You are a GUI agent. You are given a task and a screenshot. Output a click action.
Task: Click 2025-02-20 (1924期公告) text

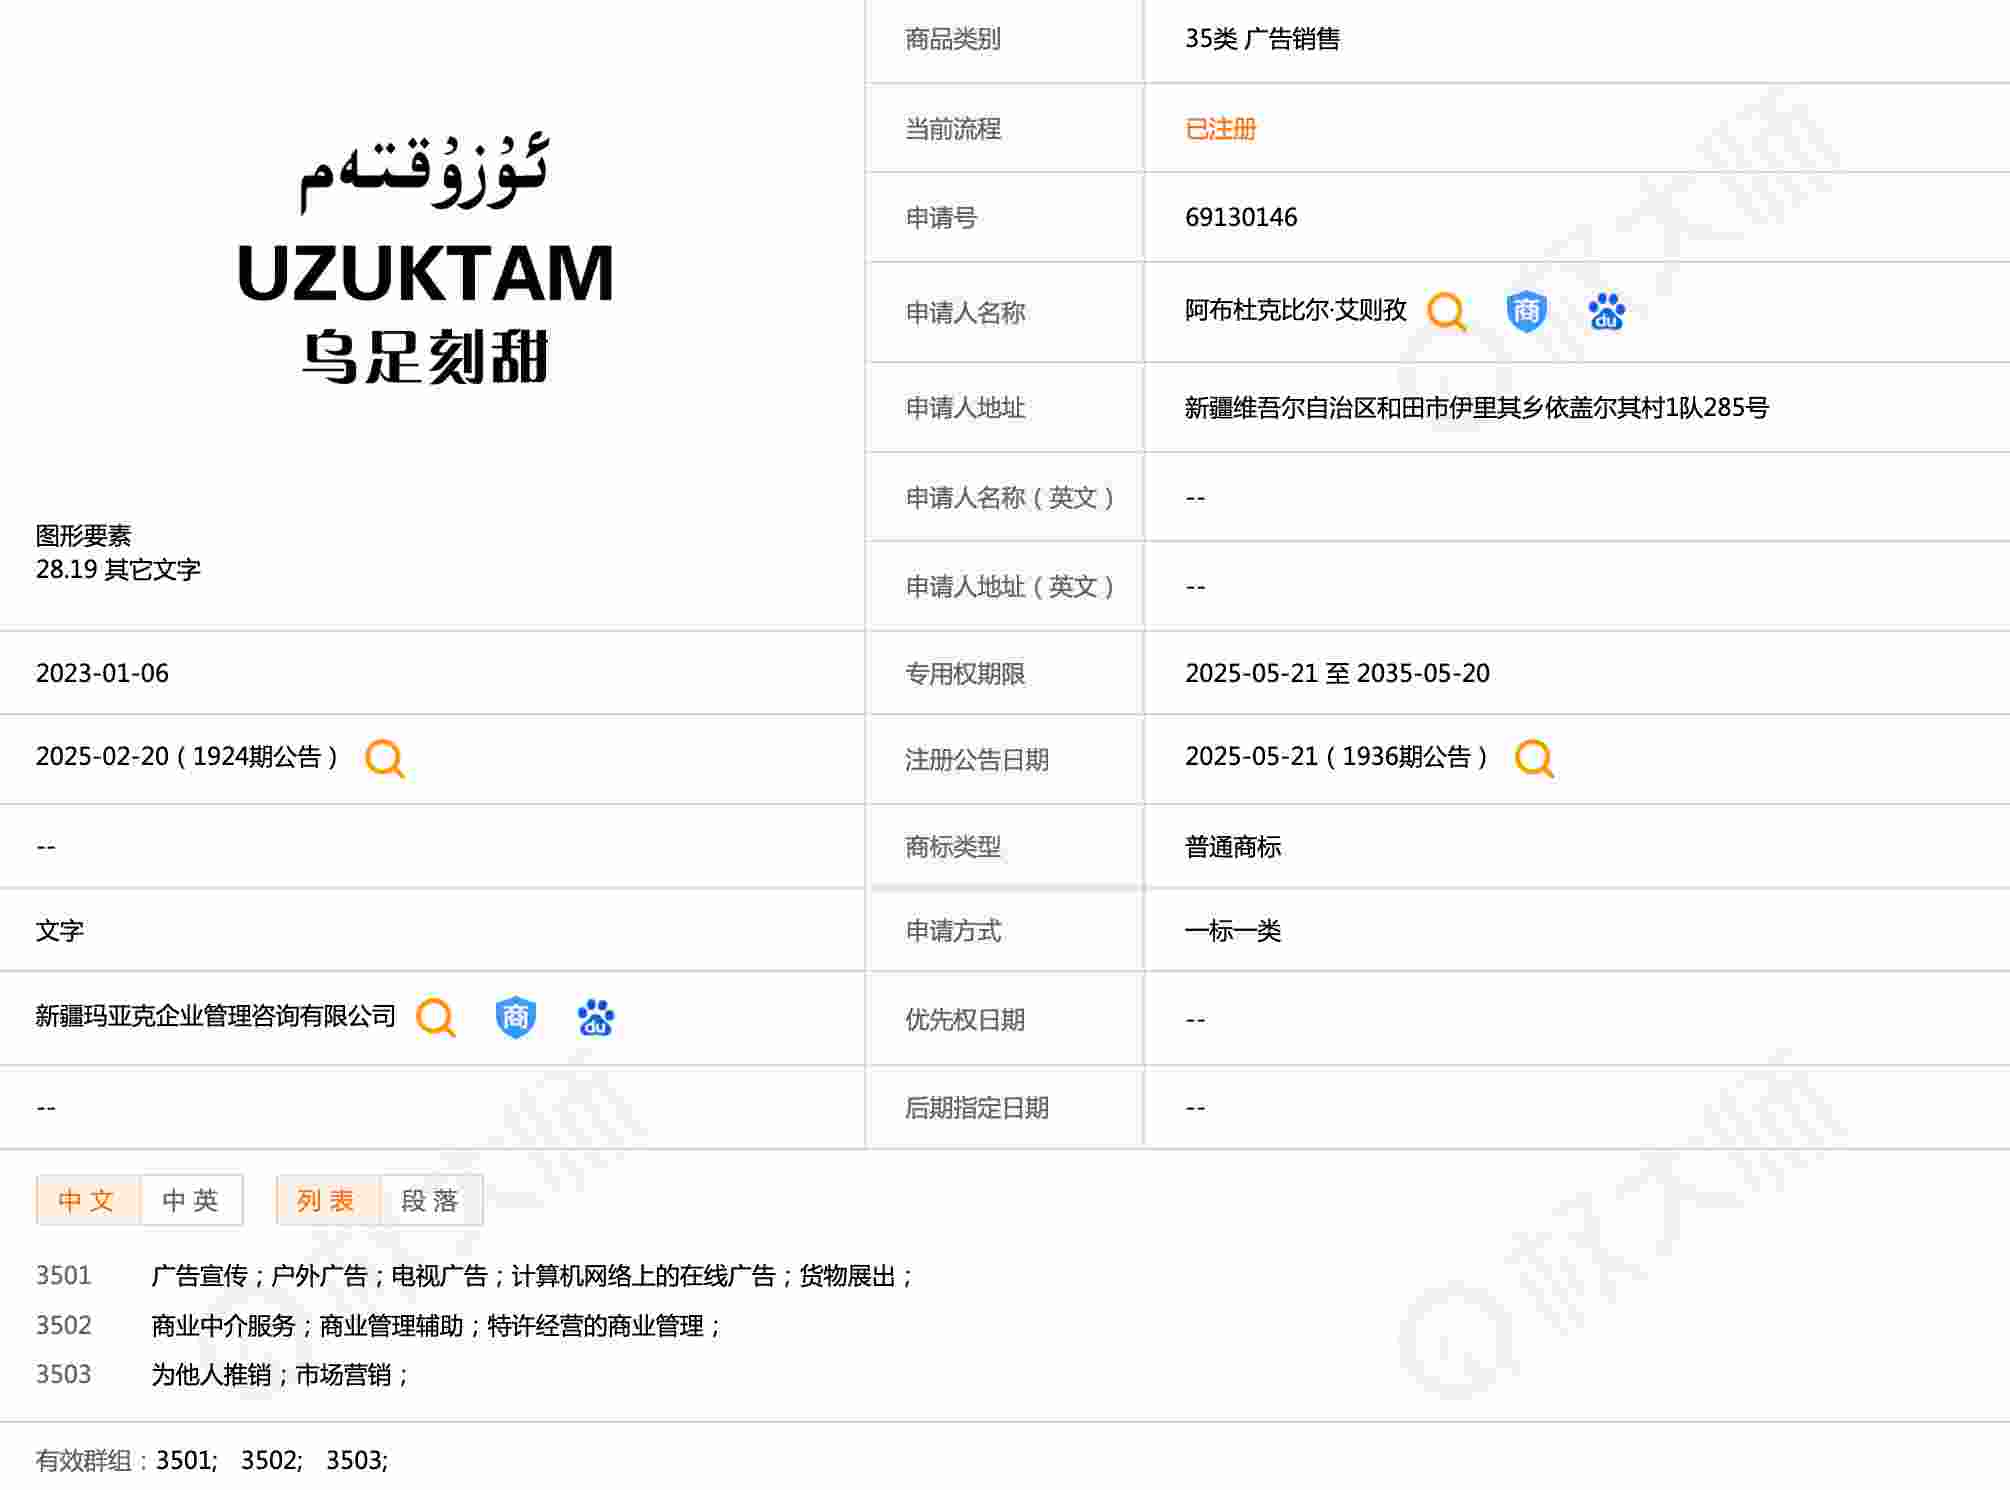point(187,756)
